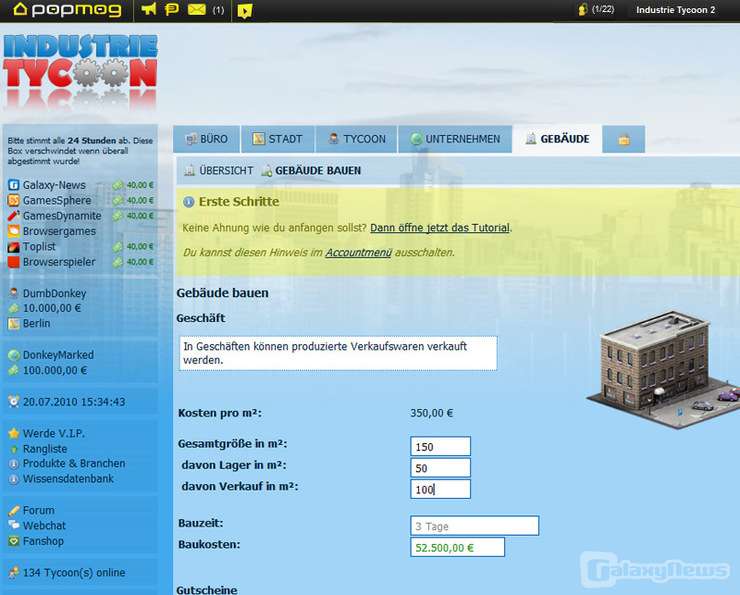Open the Fanshop link

(43, 541)
